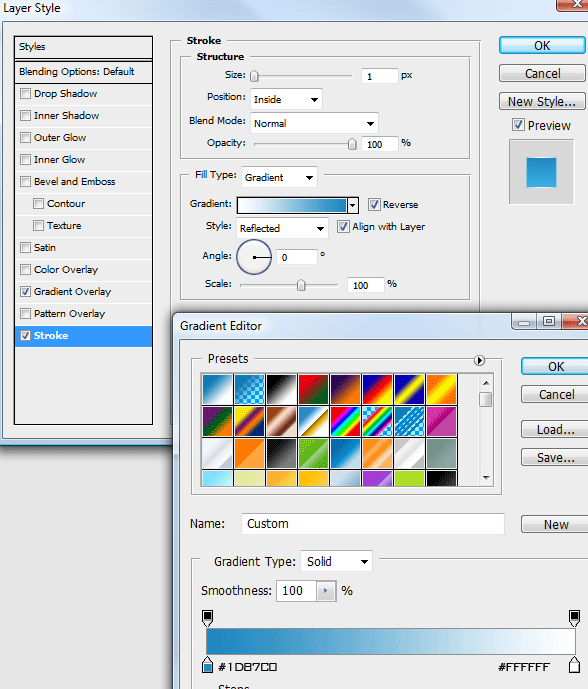Click the New Style... button
Screen dimensions: 588x689
[542, 102]
